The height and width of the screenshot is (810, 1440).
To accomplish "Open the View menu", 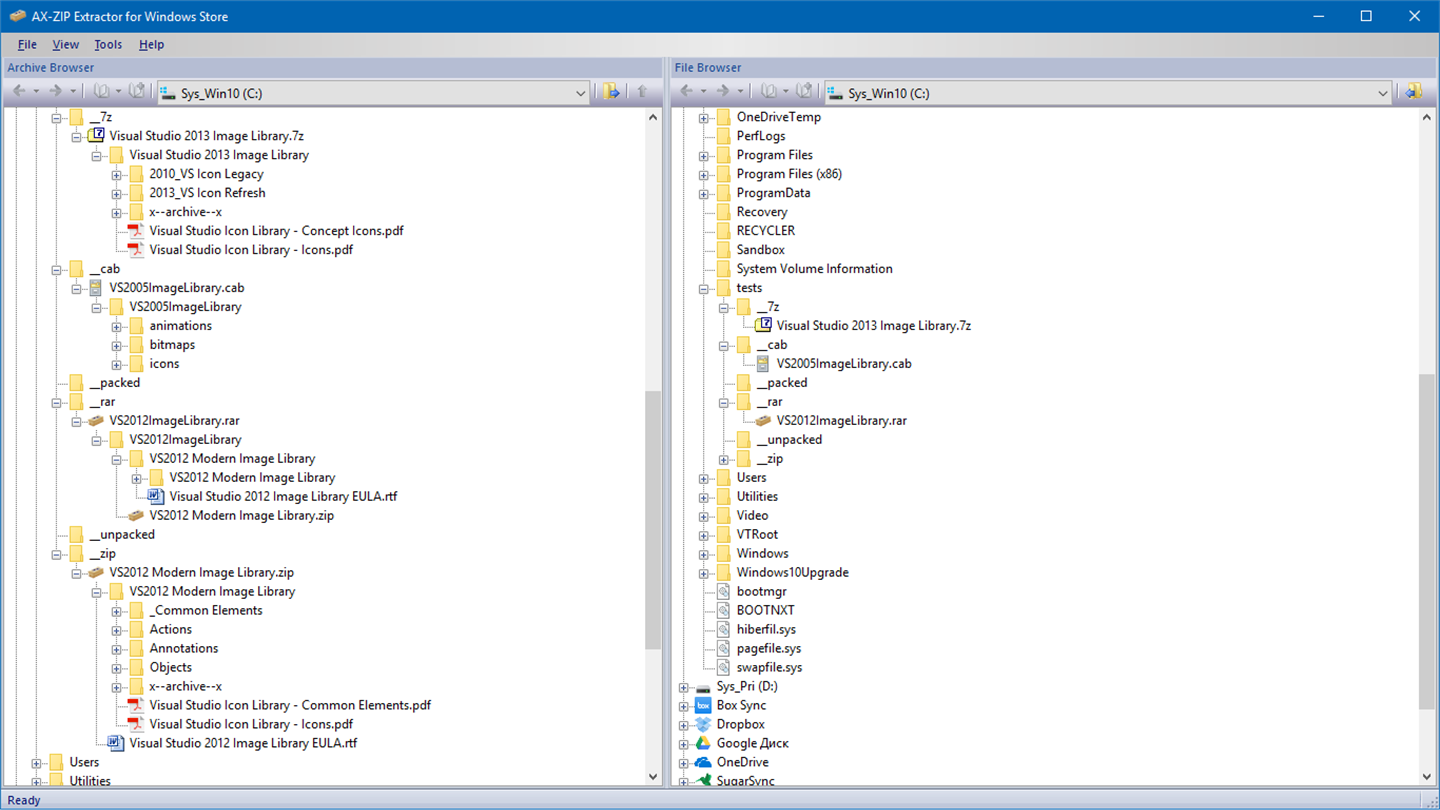I will (65, 44).
